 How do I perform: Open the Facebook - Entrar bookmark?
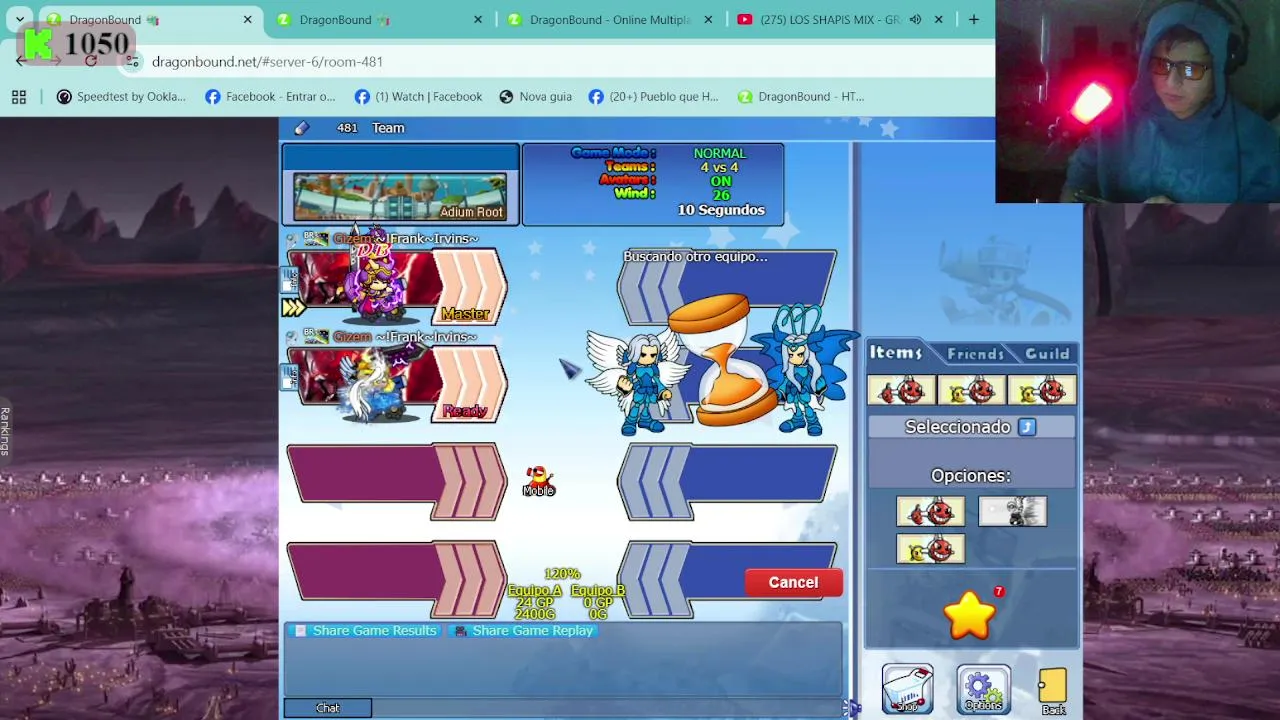270,97
